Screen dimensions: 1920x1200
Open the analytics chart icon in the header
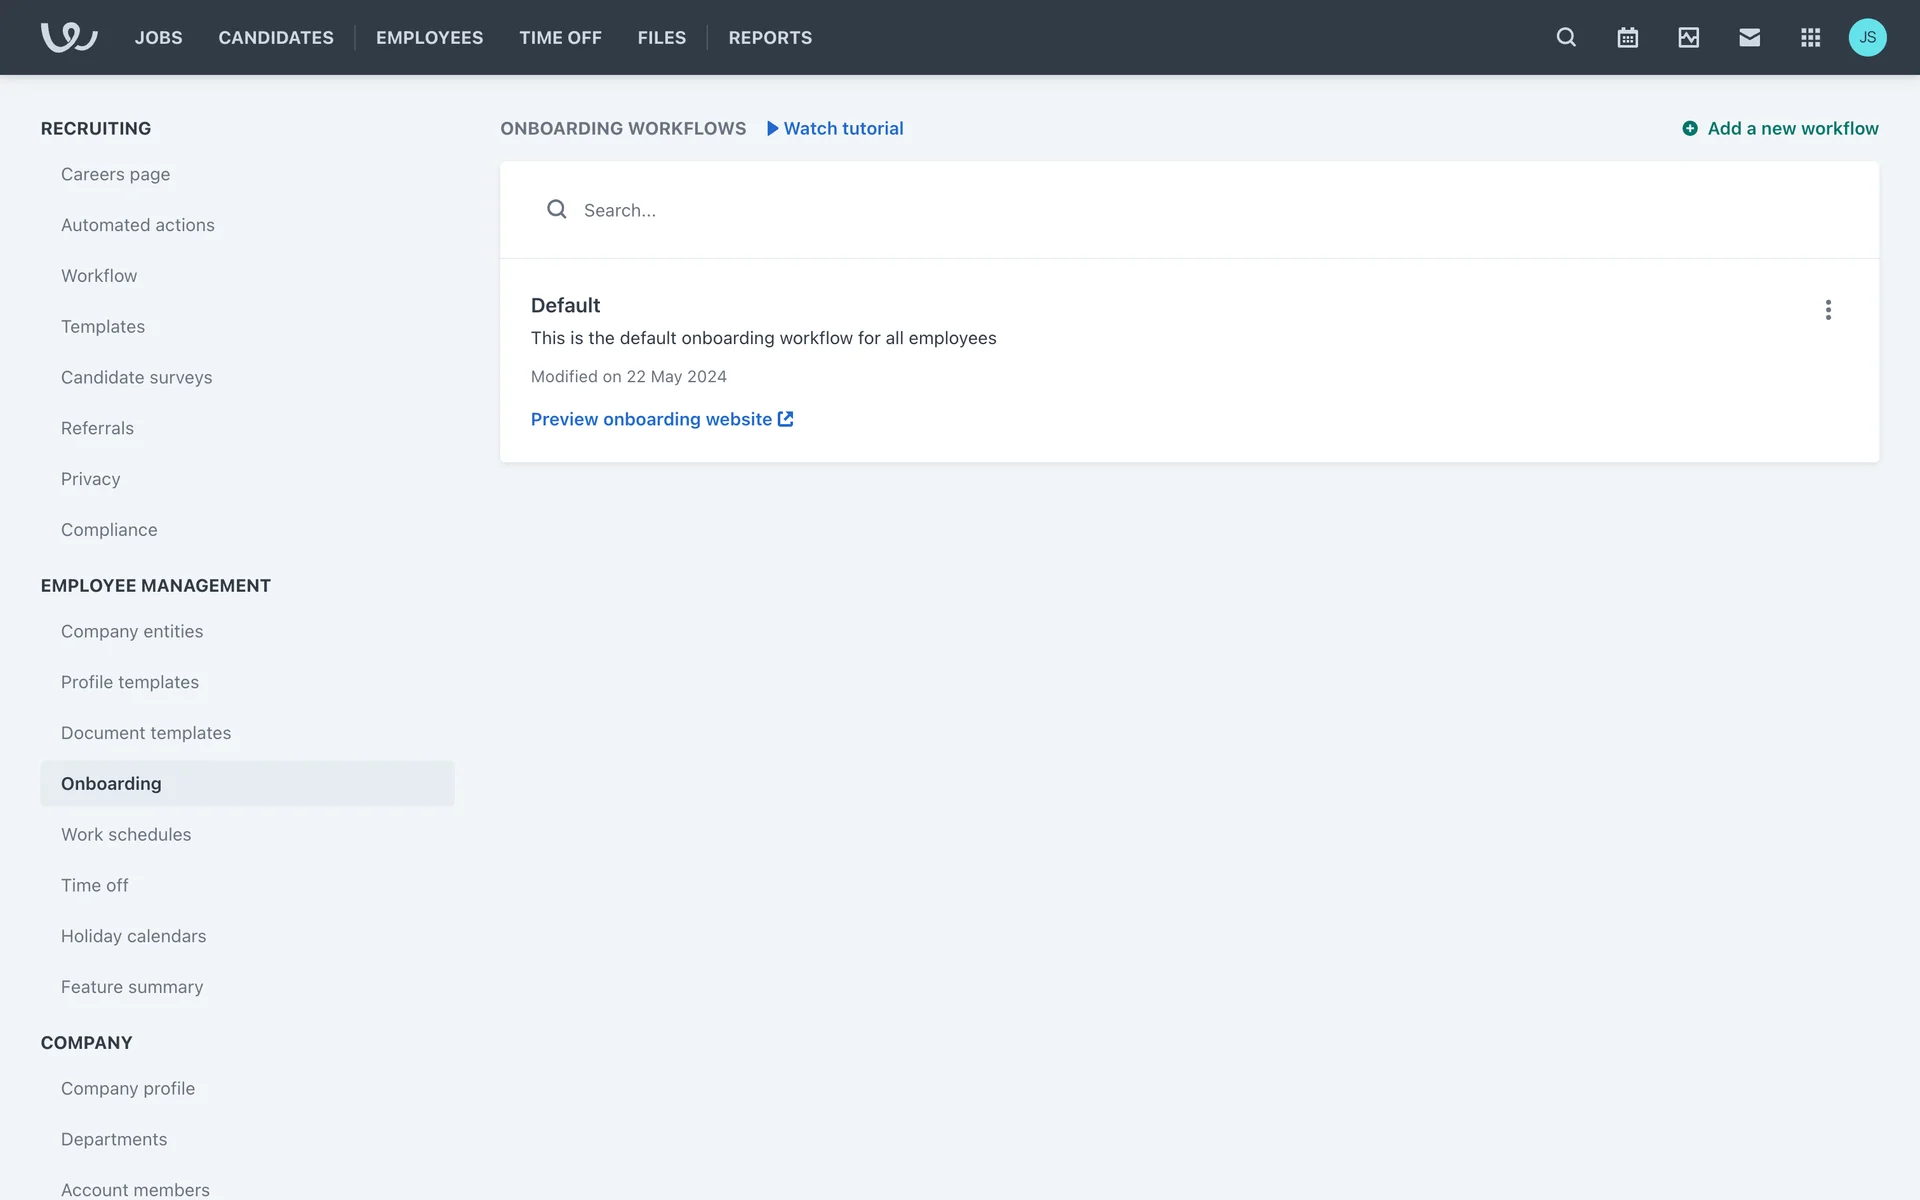(1688, 37)
